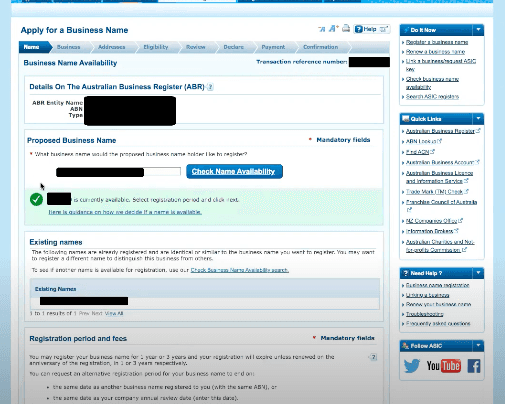Open Australian Business Account quick link
Screen dimensions: 505x404
tap(440, 162)
